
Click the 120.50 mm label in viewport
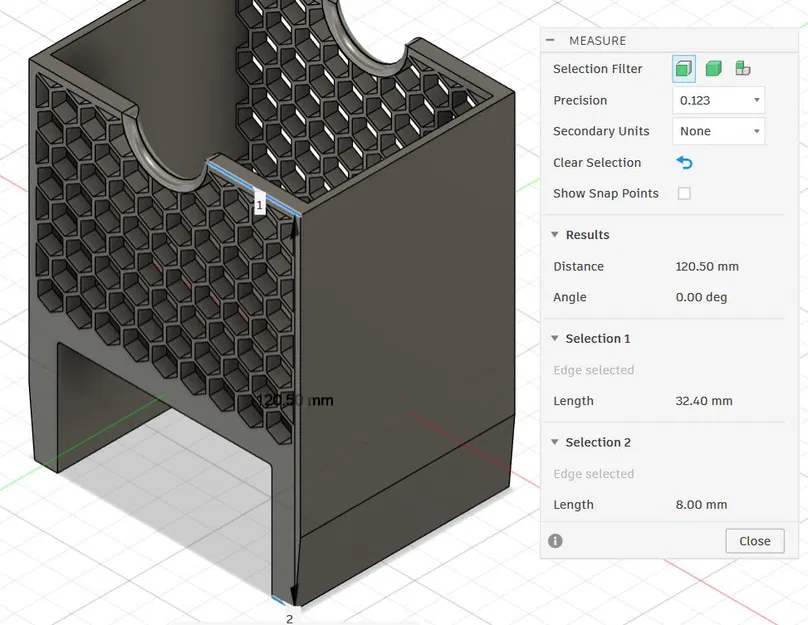(x=295, y=400)
